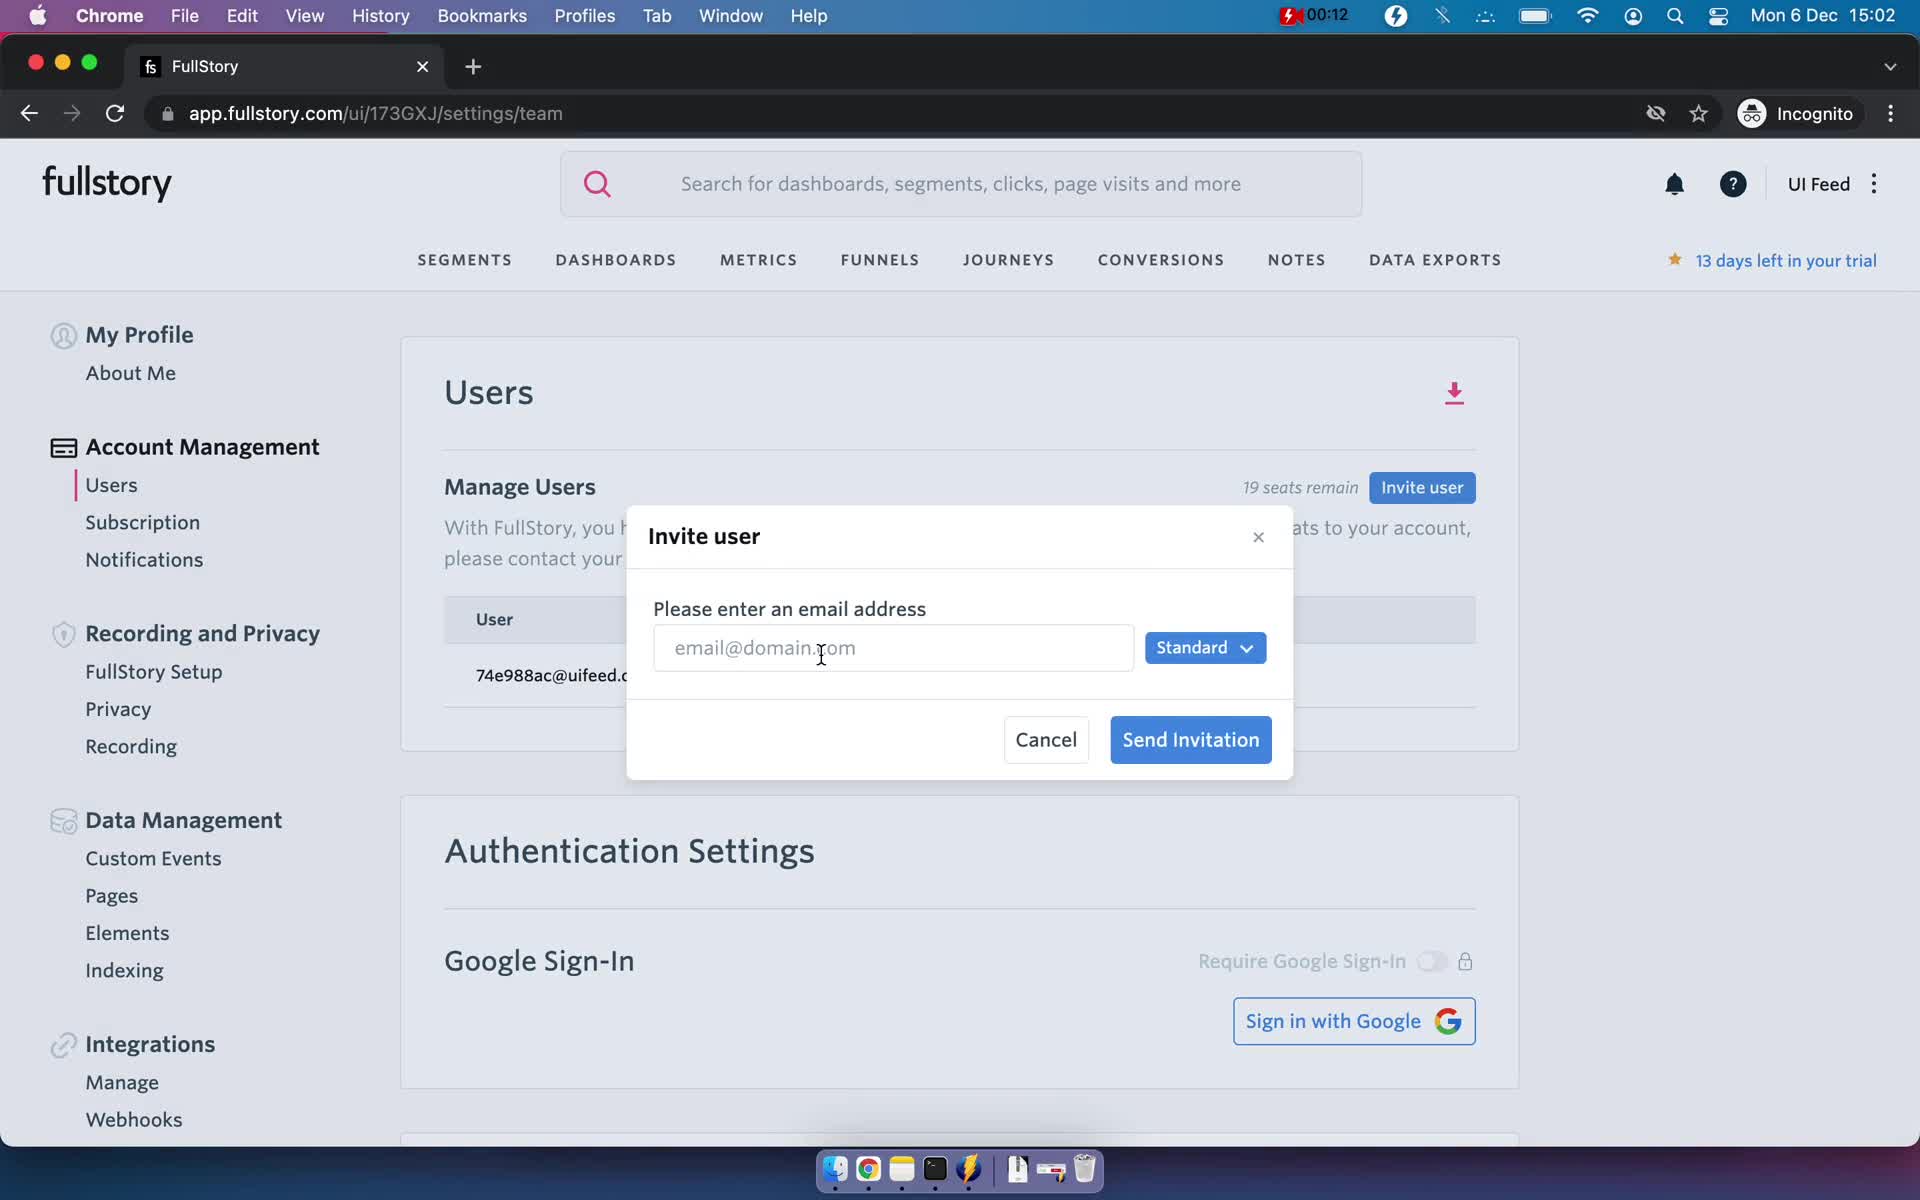
Task: Open Spotlight search in the menu bar
Action: click(1675, 16)
